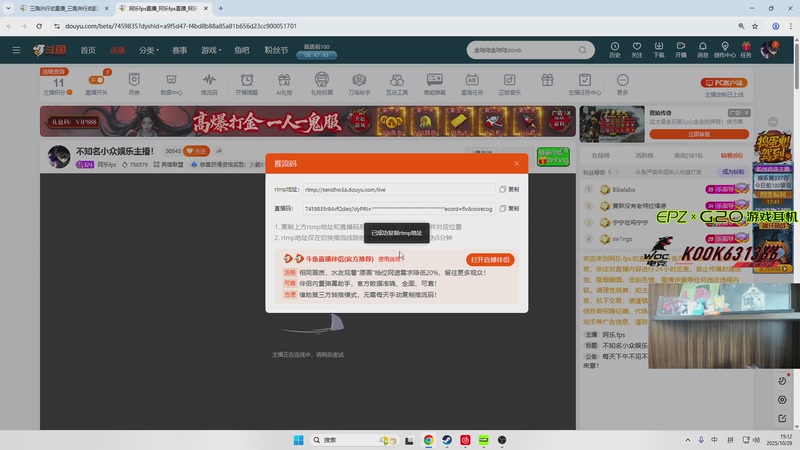The image size is (800, 450).
Task: Copy the rtmp地址 with its 复制 icon
Action: coord(509,189)
